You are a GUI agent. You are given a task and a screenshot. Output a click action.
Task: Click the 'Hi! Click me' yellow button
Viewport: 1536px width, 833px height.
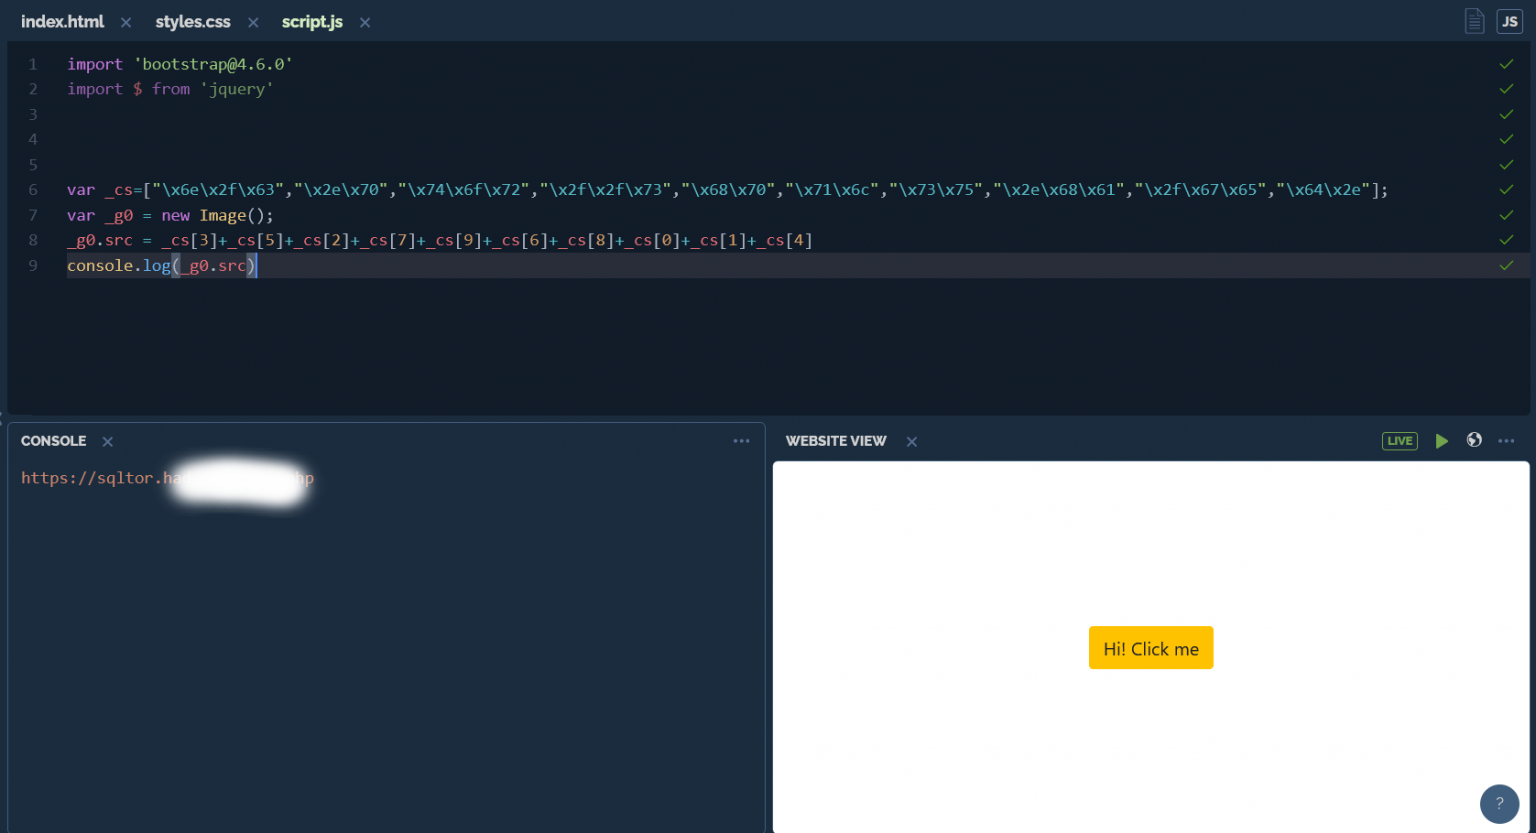click(1150, 647)
